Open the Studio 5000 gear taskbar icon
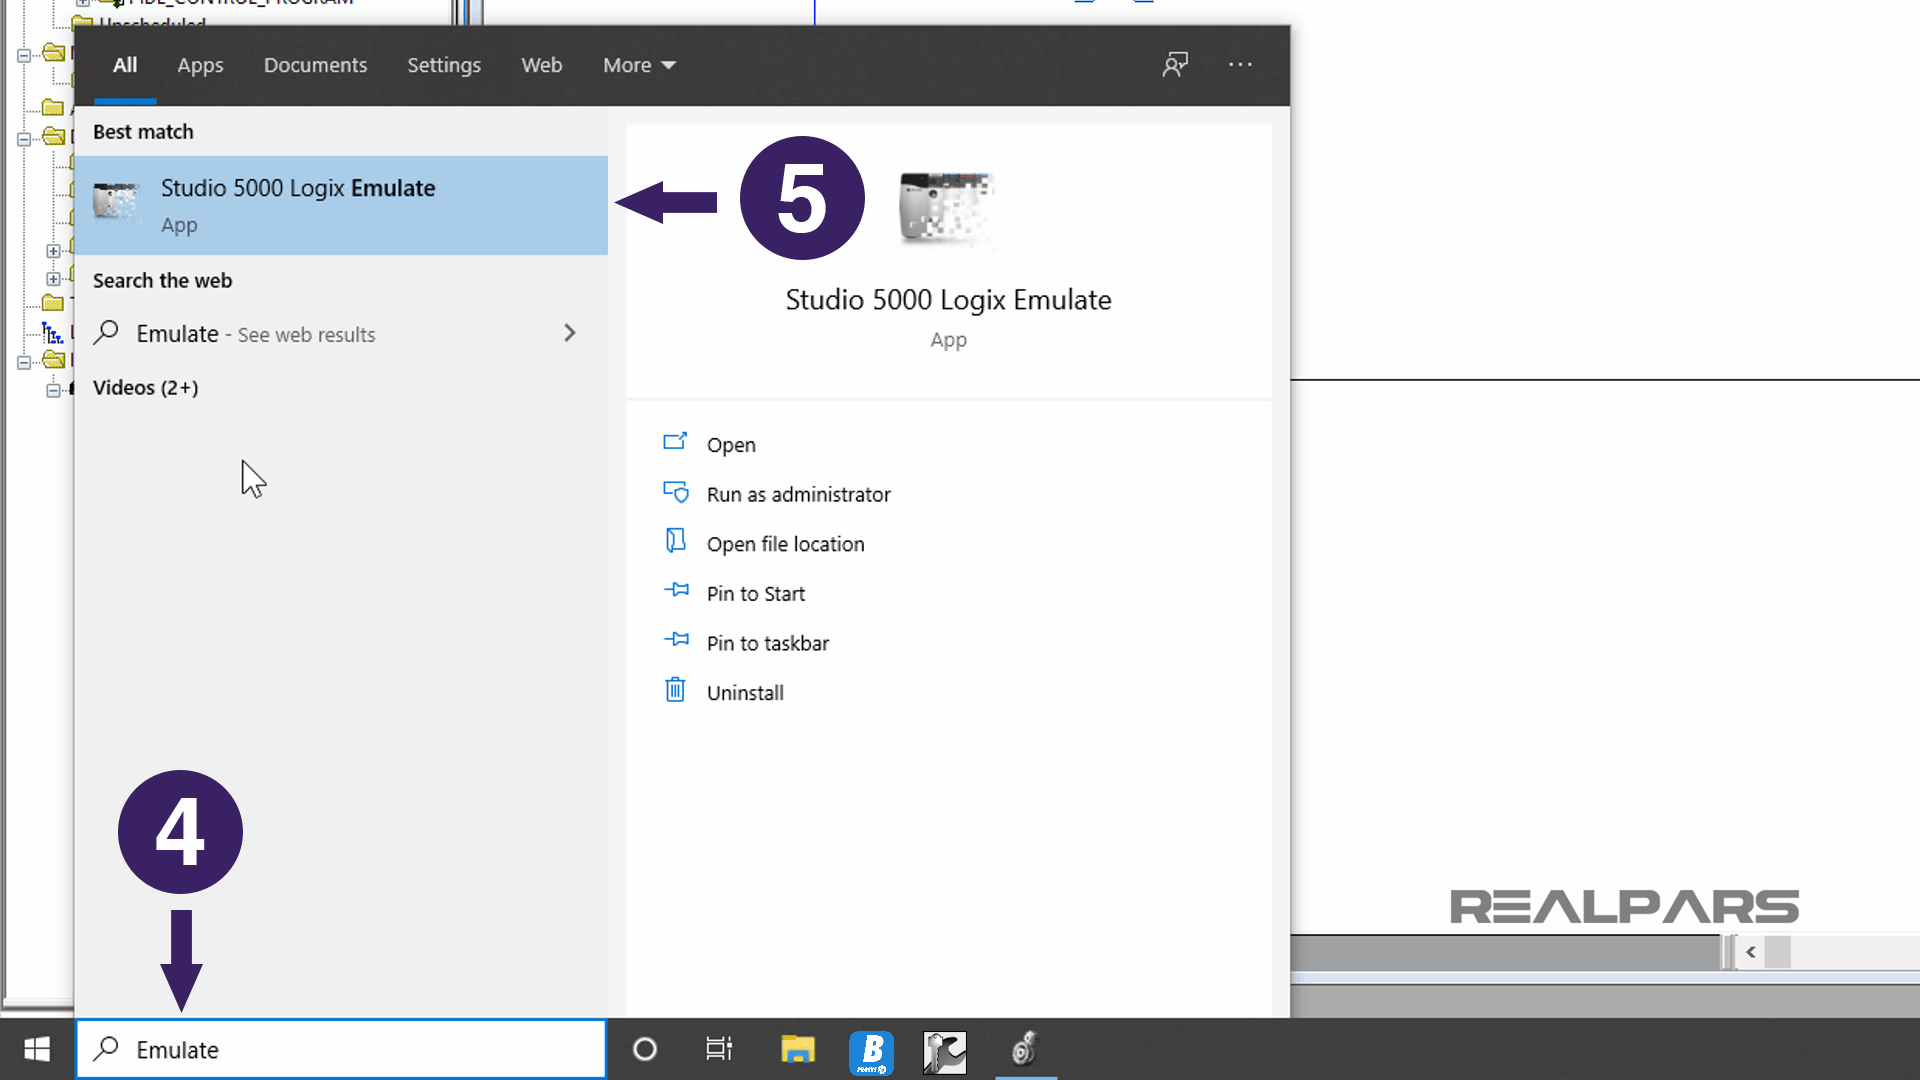This screenshot has height=1080, width=1920. [x=1025, y=1049]
